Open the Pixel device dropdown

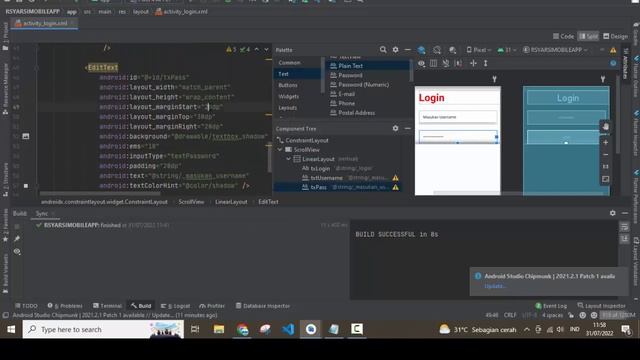478,50
